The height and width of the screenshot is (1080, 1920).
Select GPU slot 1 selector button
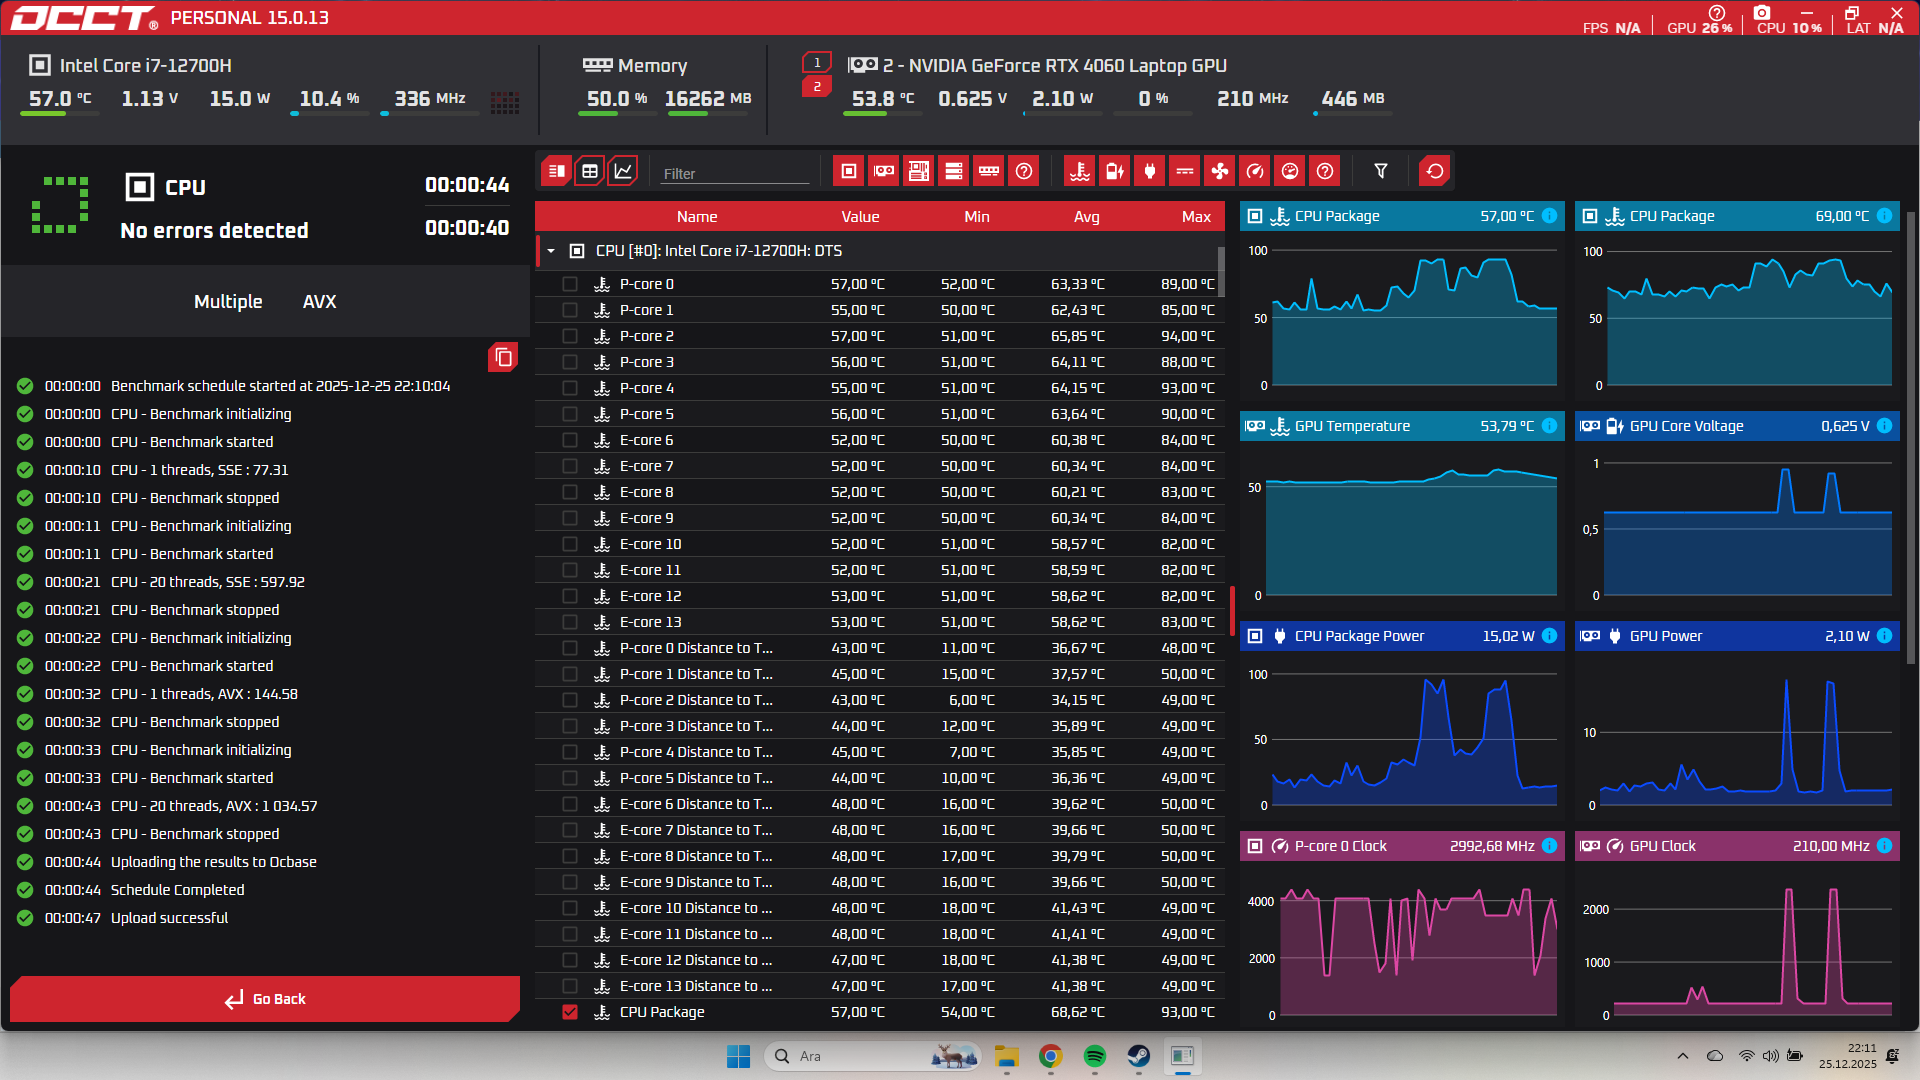pos(817,62)
